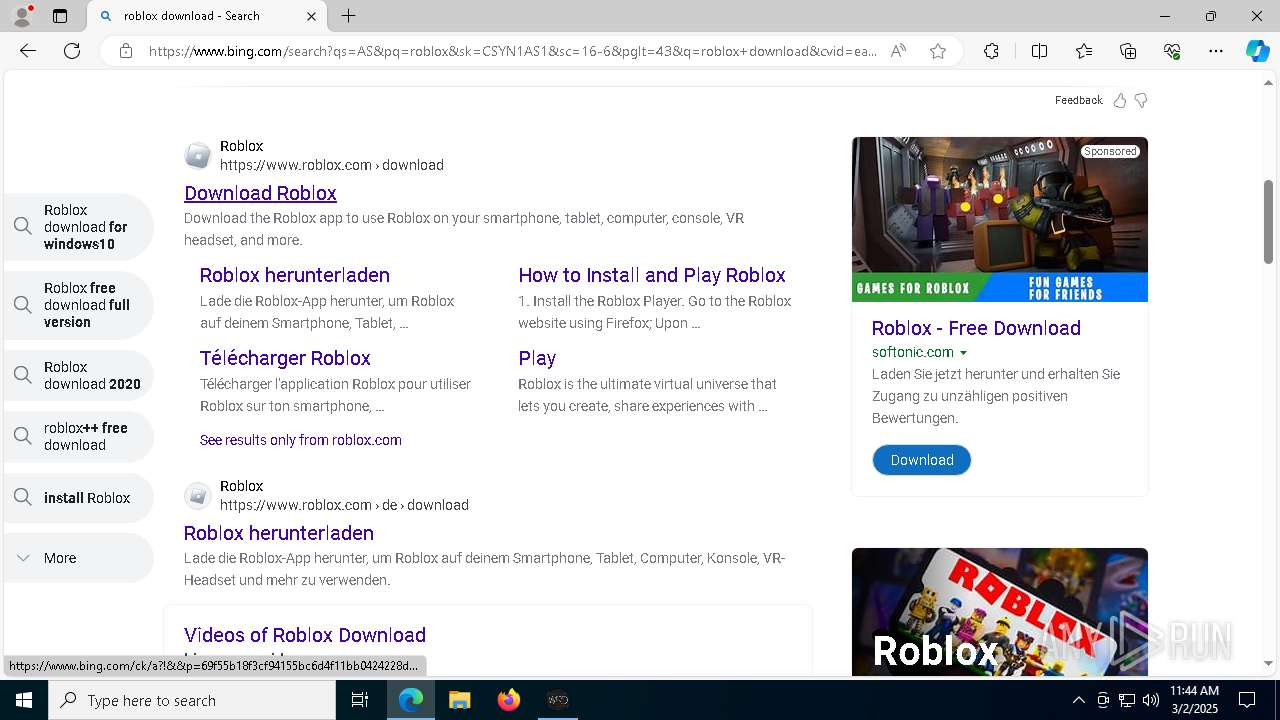Open Roblox herunterladen de download result heading

pyautogui.click(x=278, y=533)
